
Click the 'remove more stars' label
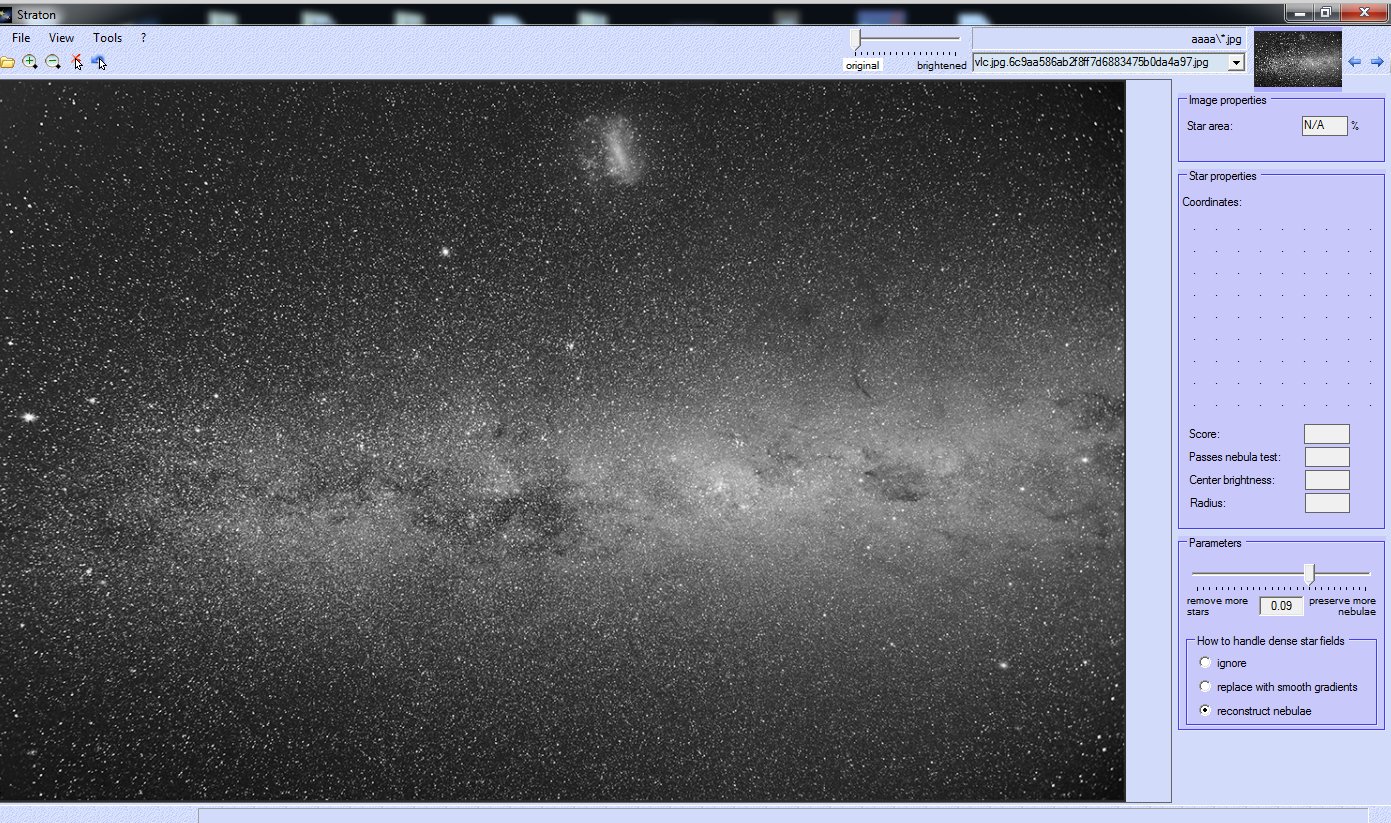click(x=1217, y=606)
